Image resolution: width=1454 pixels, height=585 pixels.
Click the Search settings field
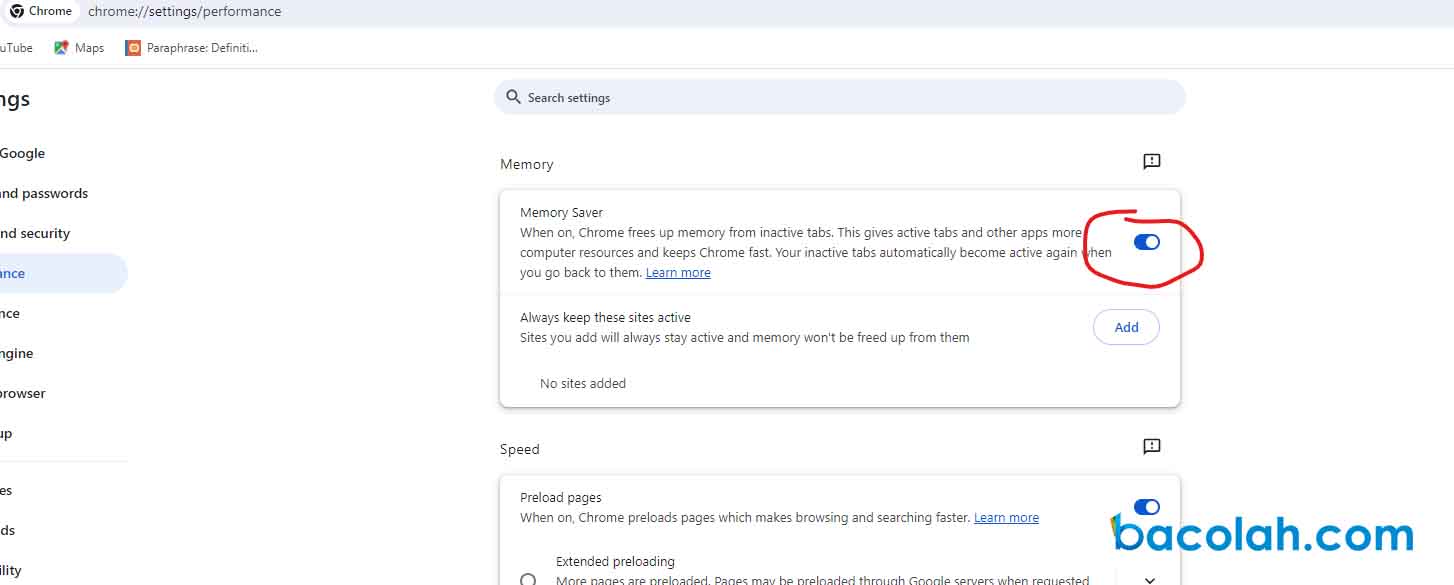tap(840, 97)
